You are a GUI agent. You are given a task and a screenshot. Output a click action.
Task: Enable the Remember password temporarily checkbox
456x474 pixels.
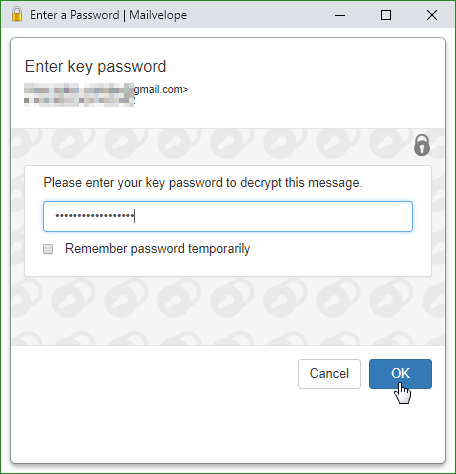tap(48, 249)
